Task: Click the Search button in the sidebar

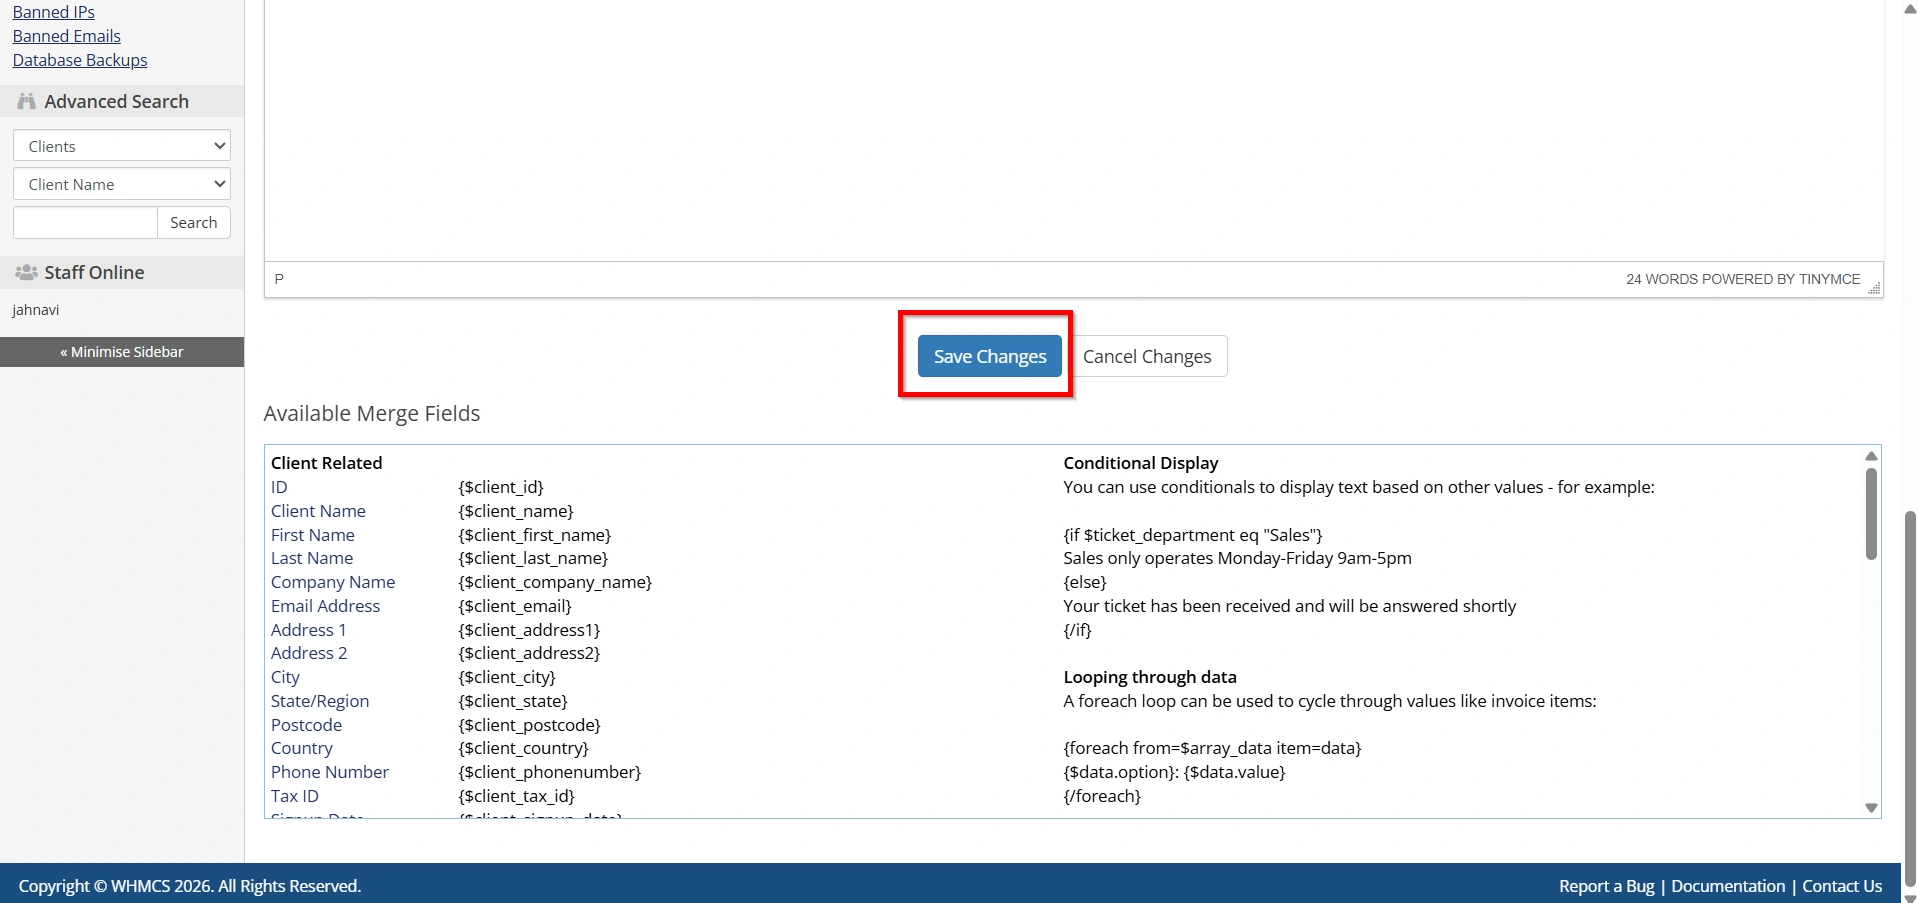Action: [x=194, y=222]
